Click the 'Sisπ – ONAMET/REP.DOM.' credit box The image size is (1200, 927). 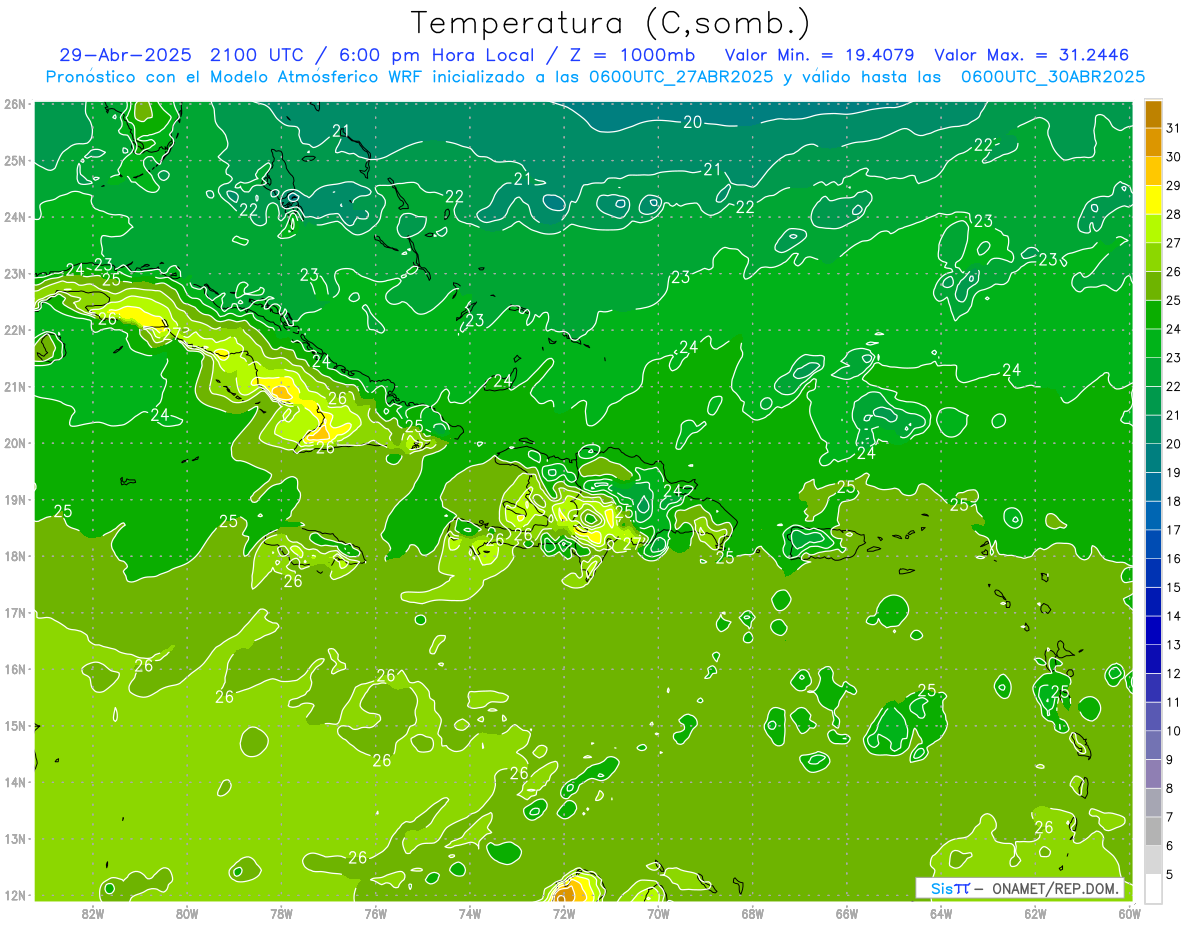(1019, 888)
